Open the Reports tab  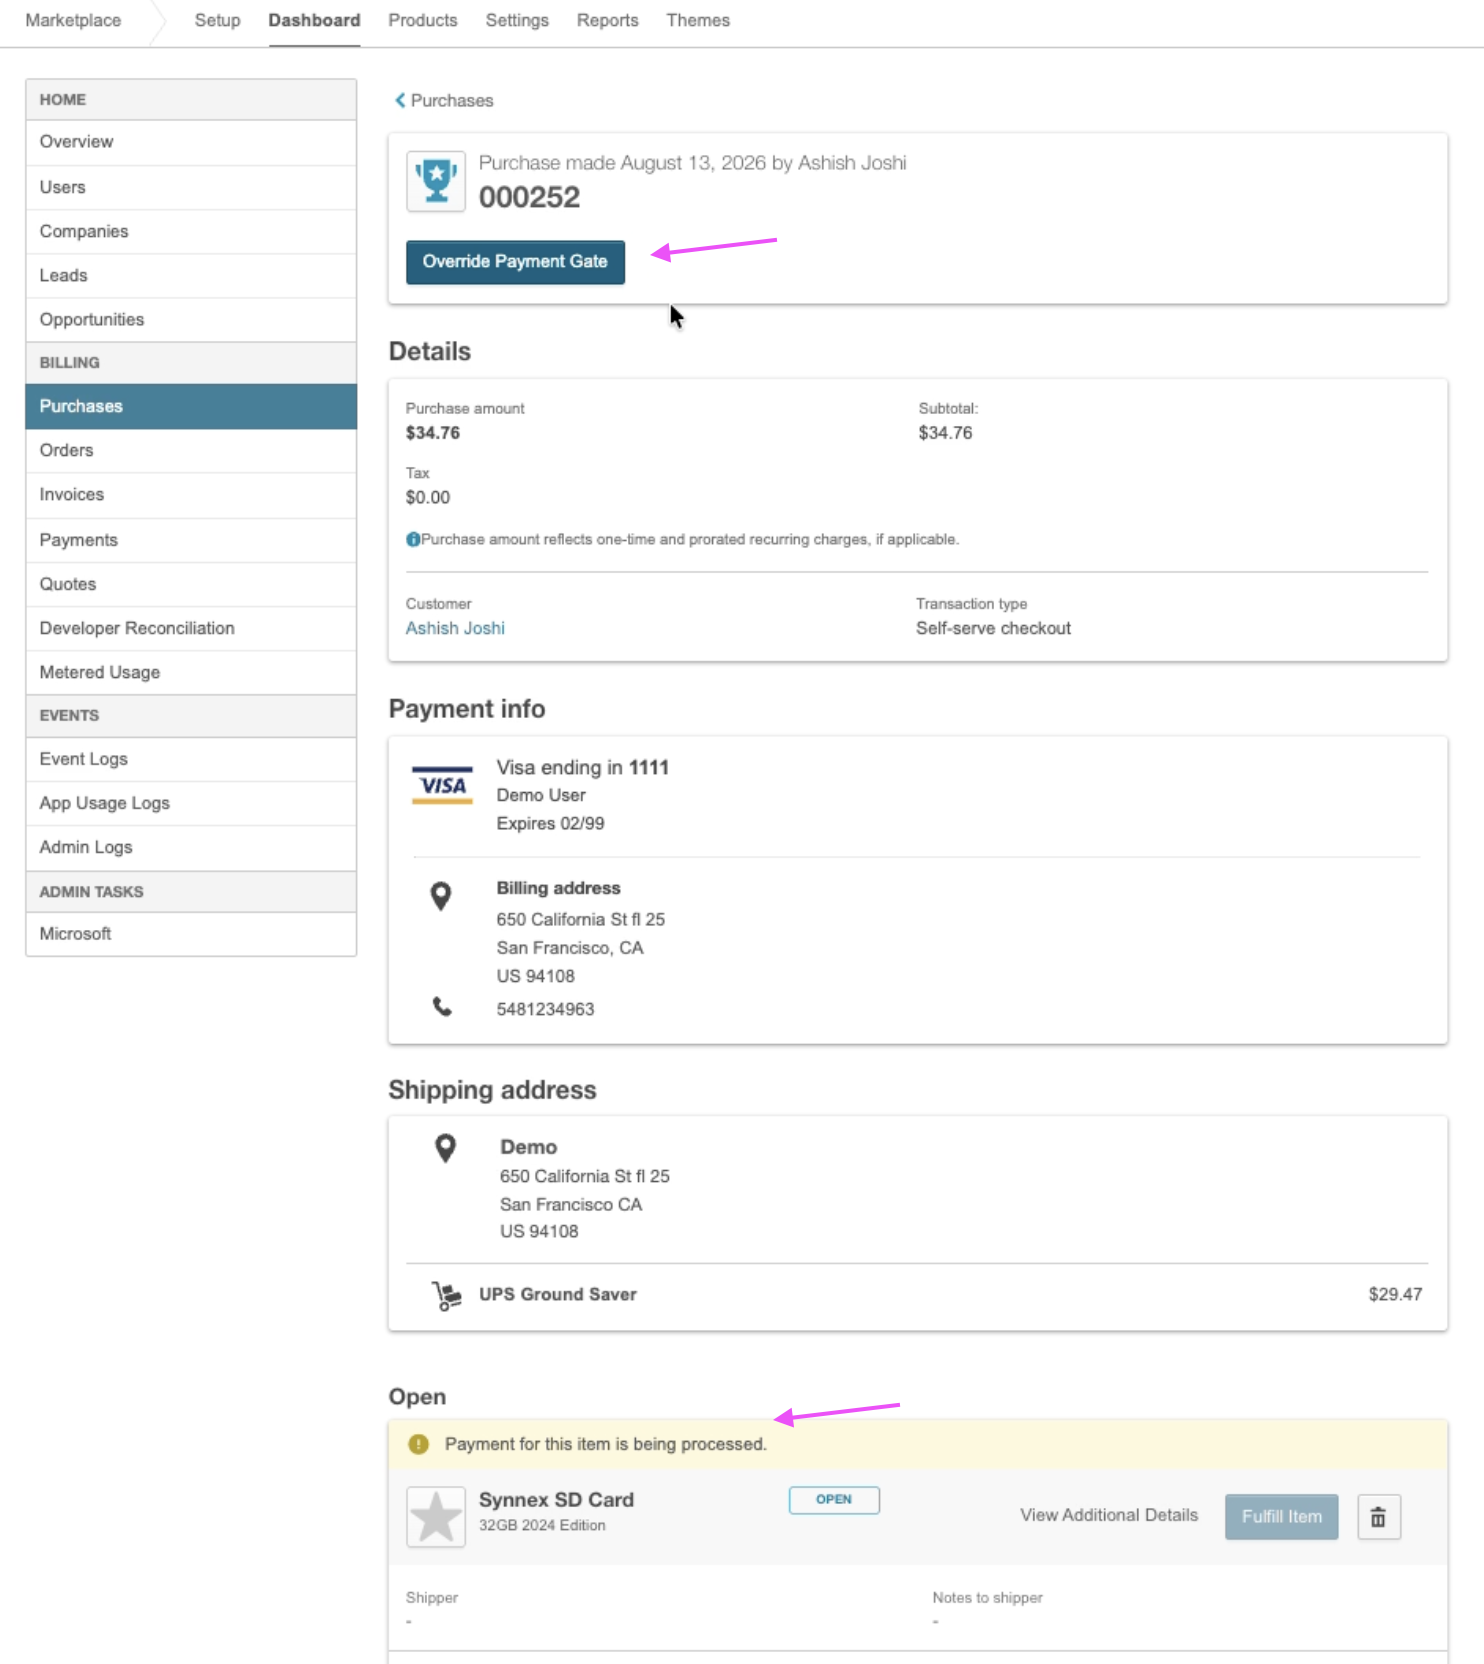[x=607, y=20]
